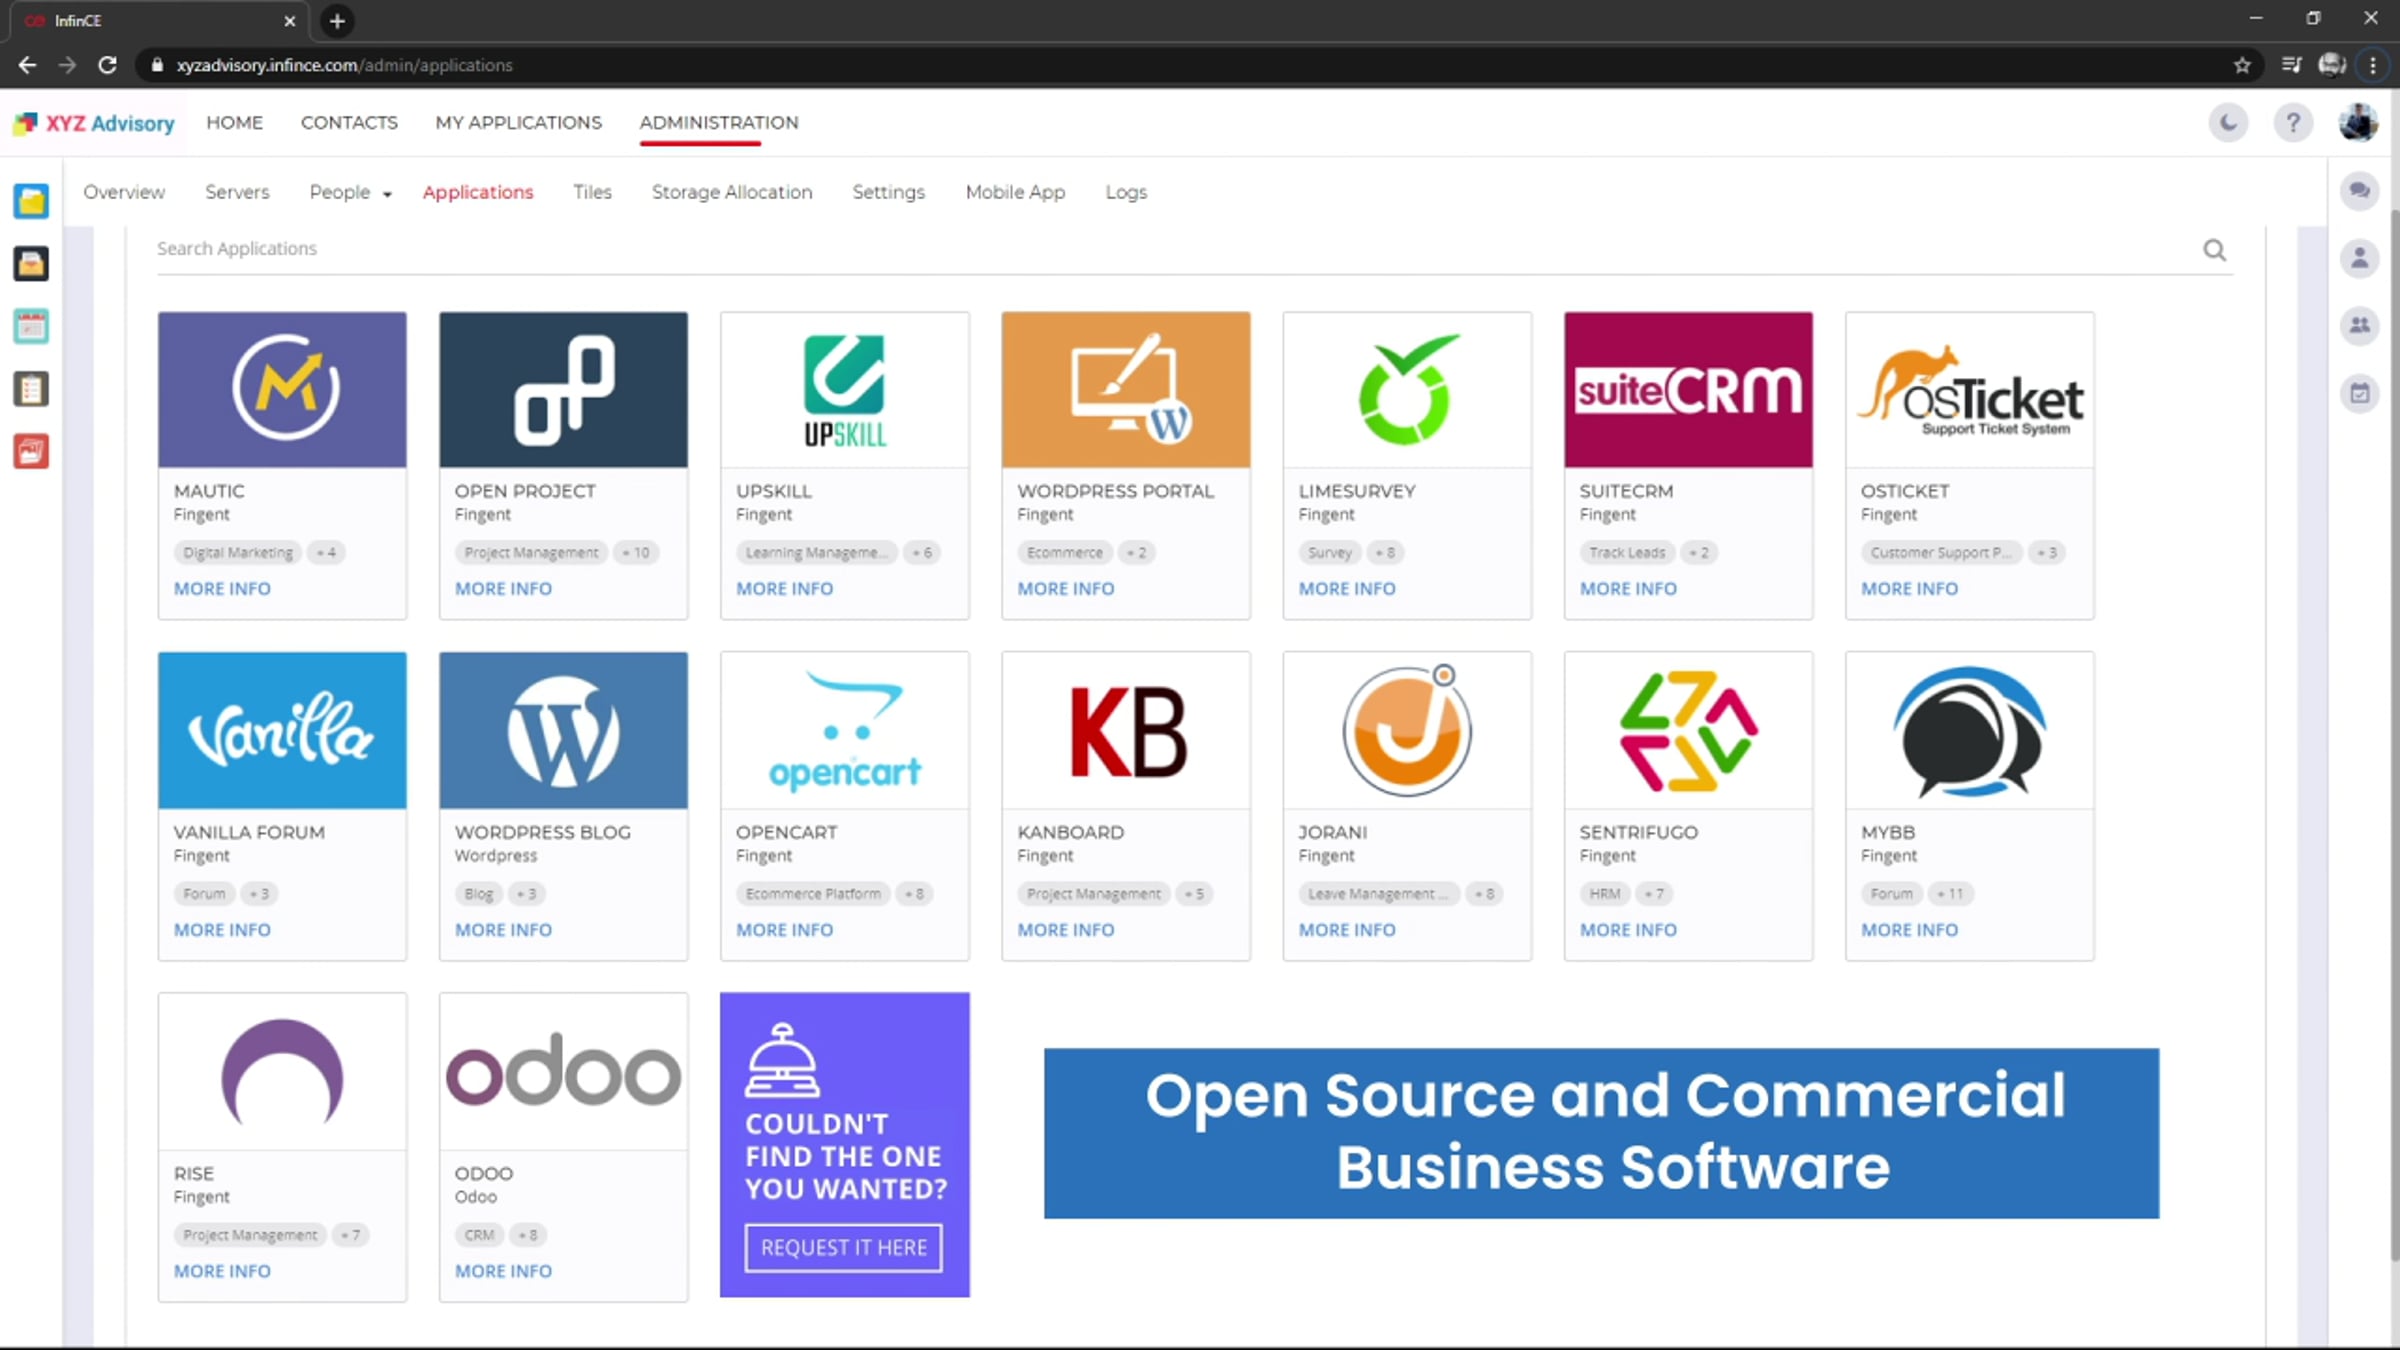2400x1350 pixels.
Task: Click the Leave Management tag on Jorani
Action: coord(1377,894)
